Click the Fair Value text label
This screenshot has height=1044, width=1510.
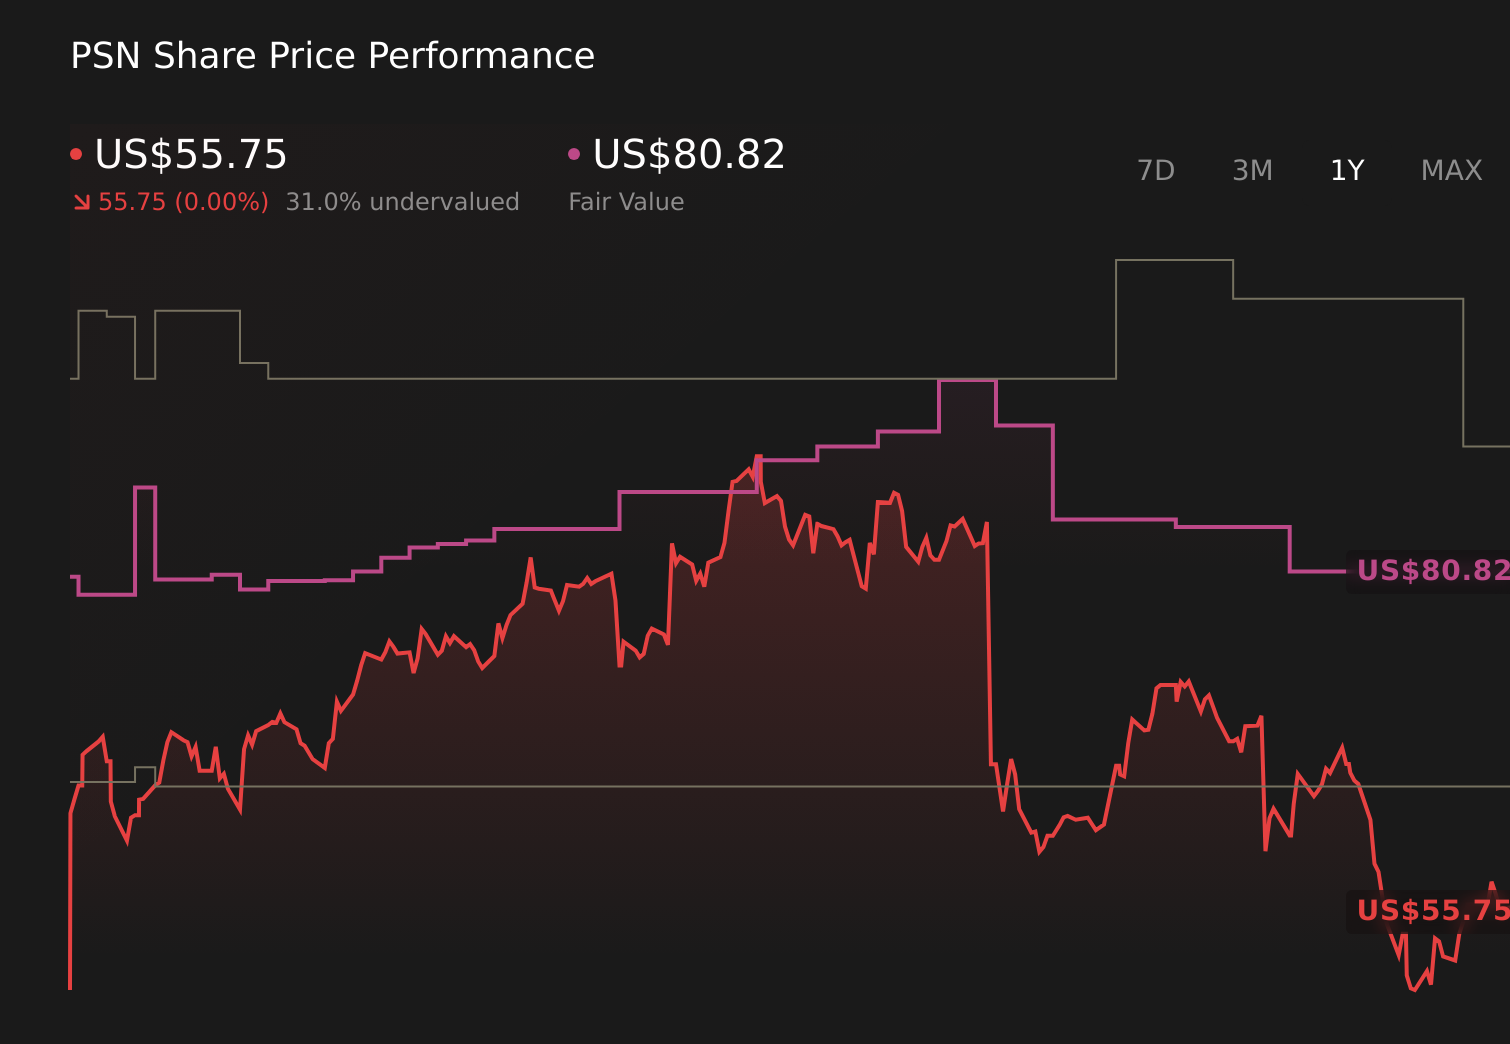(625, 202)
